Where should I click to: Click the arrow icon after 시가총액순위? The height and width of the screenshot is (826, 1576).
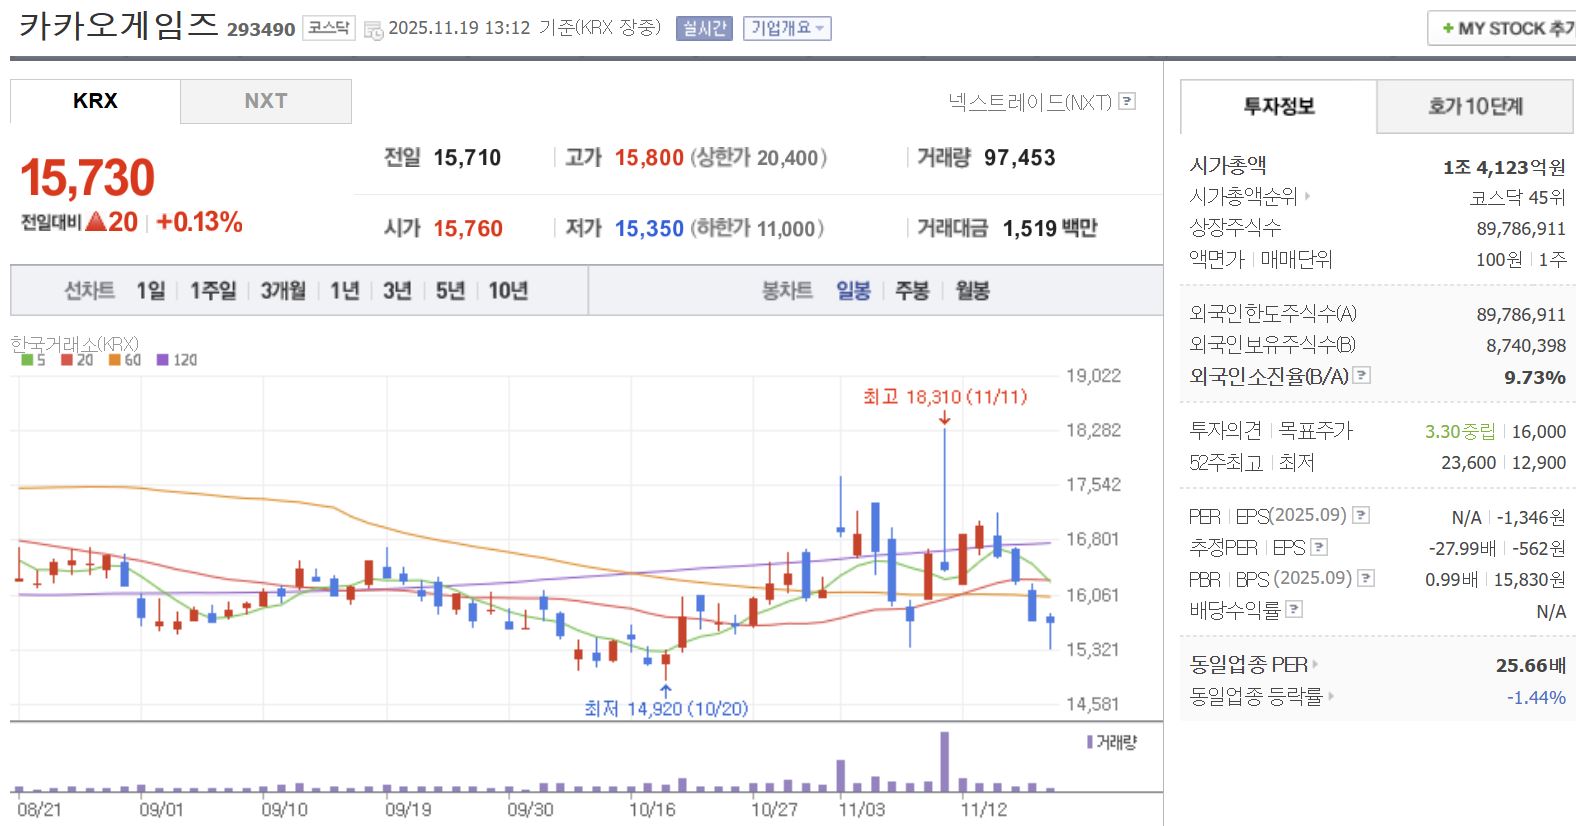point(1307,197)
